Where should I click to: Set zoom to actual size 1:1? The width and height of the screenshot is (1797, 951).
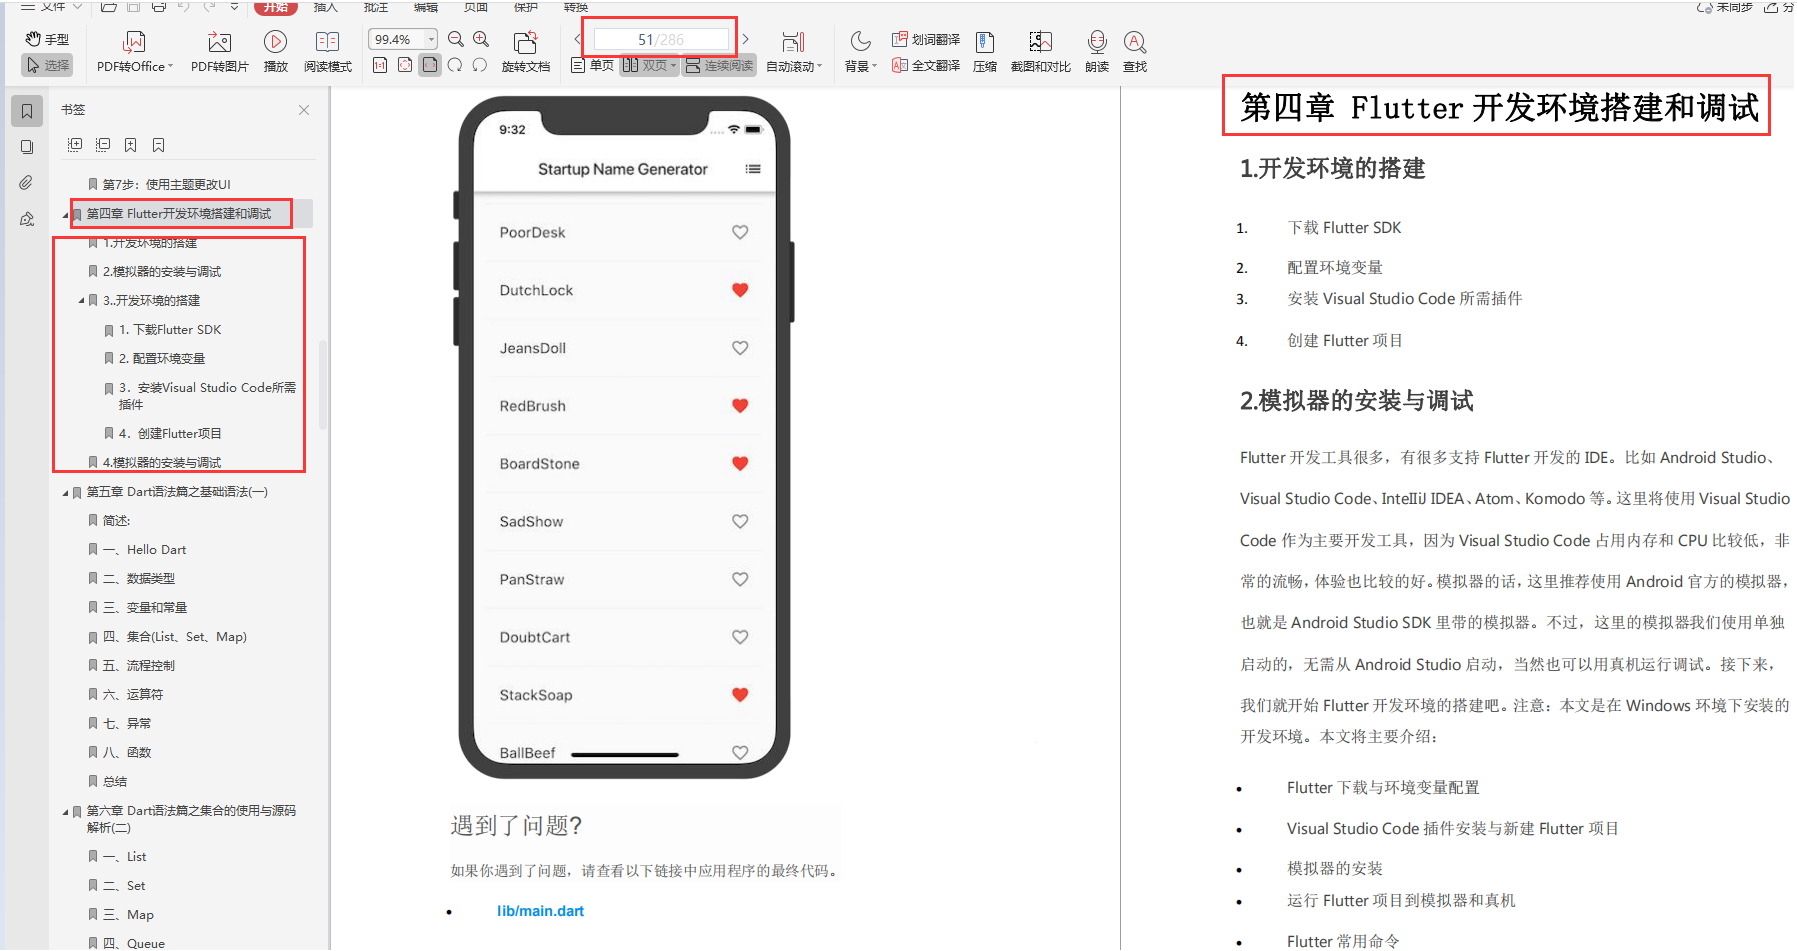[x=380, y=65]
